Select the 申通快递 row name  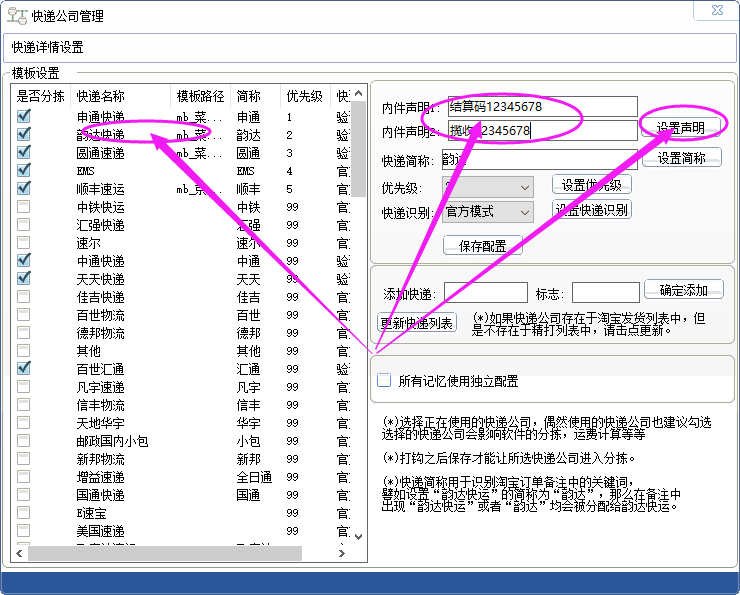click(x=101, y=117)
